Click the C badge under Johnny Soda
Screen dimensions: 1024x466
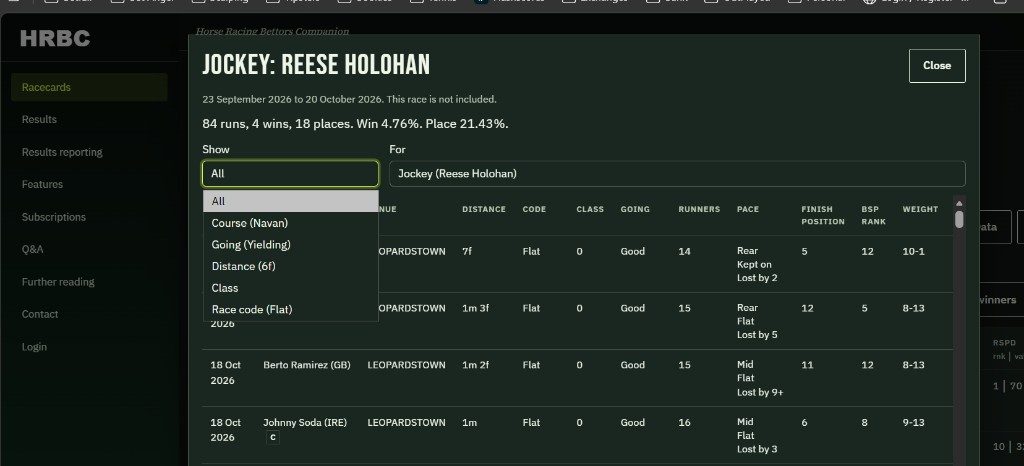click(x=273, y=437)
